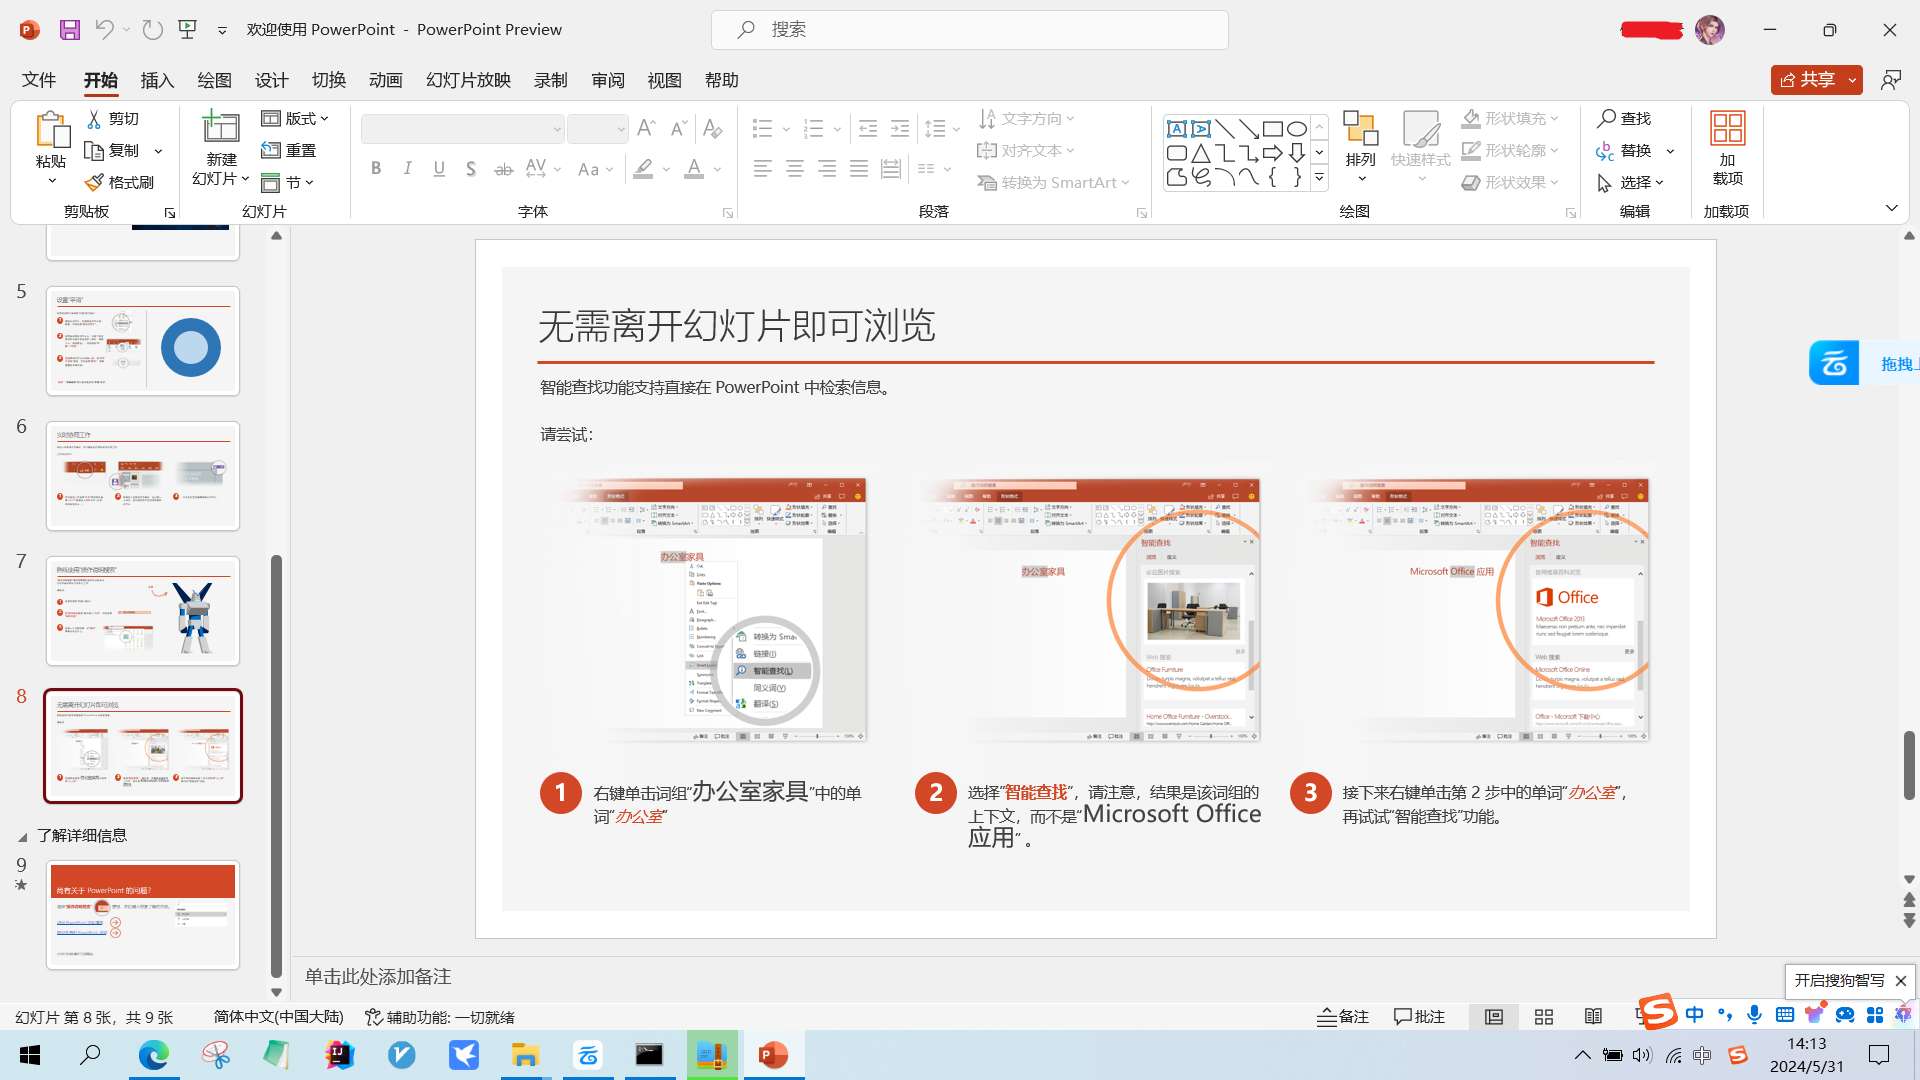Screen dimensions: 1920x1080
Task: Switch to Reading view in status bar
Action: point(1594,1017)
